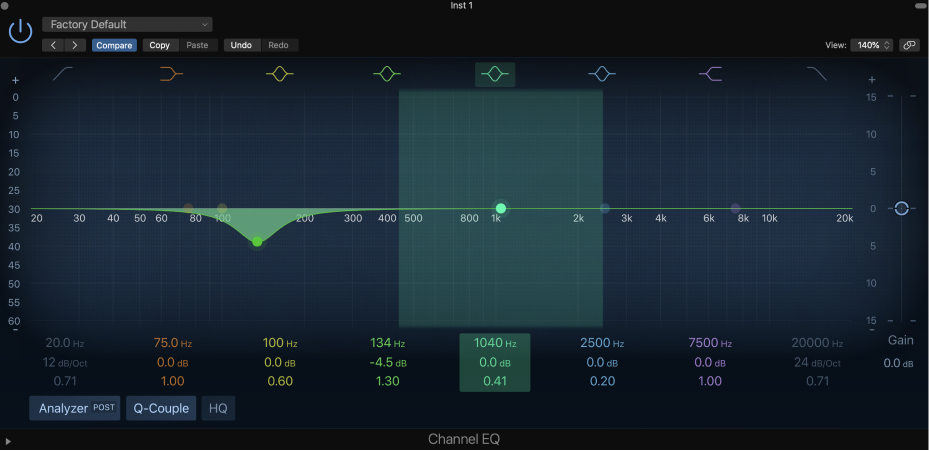Enable the low-pass filter band icon
The width and height of the screenshot is (929, 451).
coord(817,74)
